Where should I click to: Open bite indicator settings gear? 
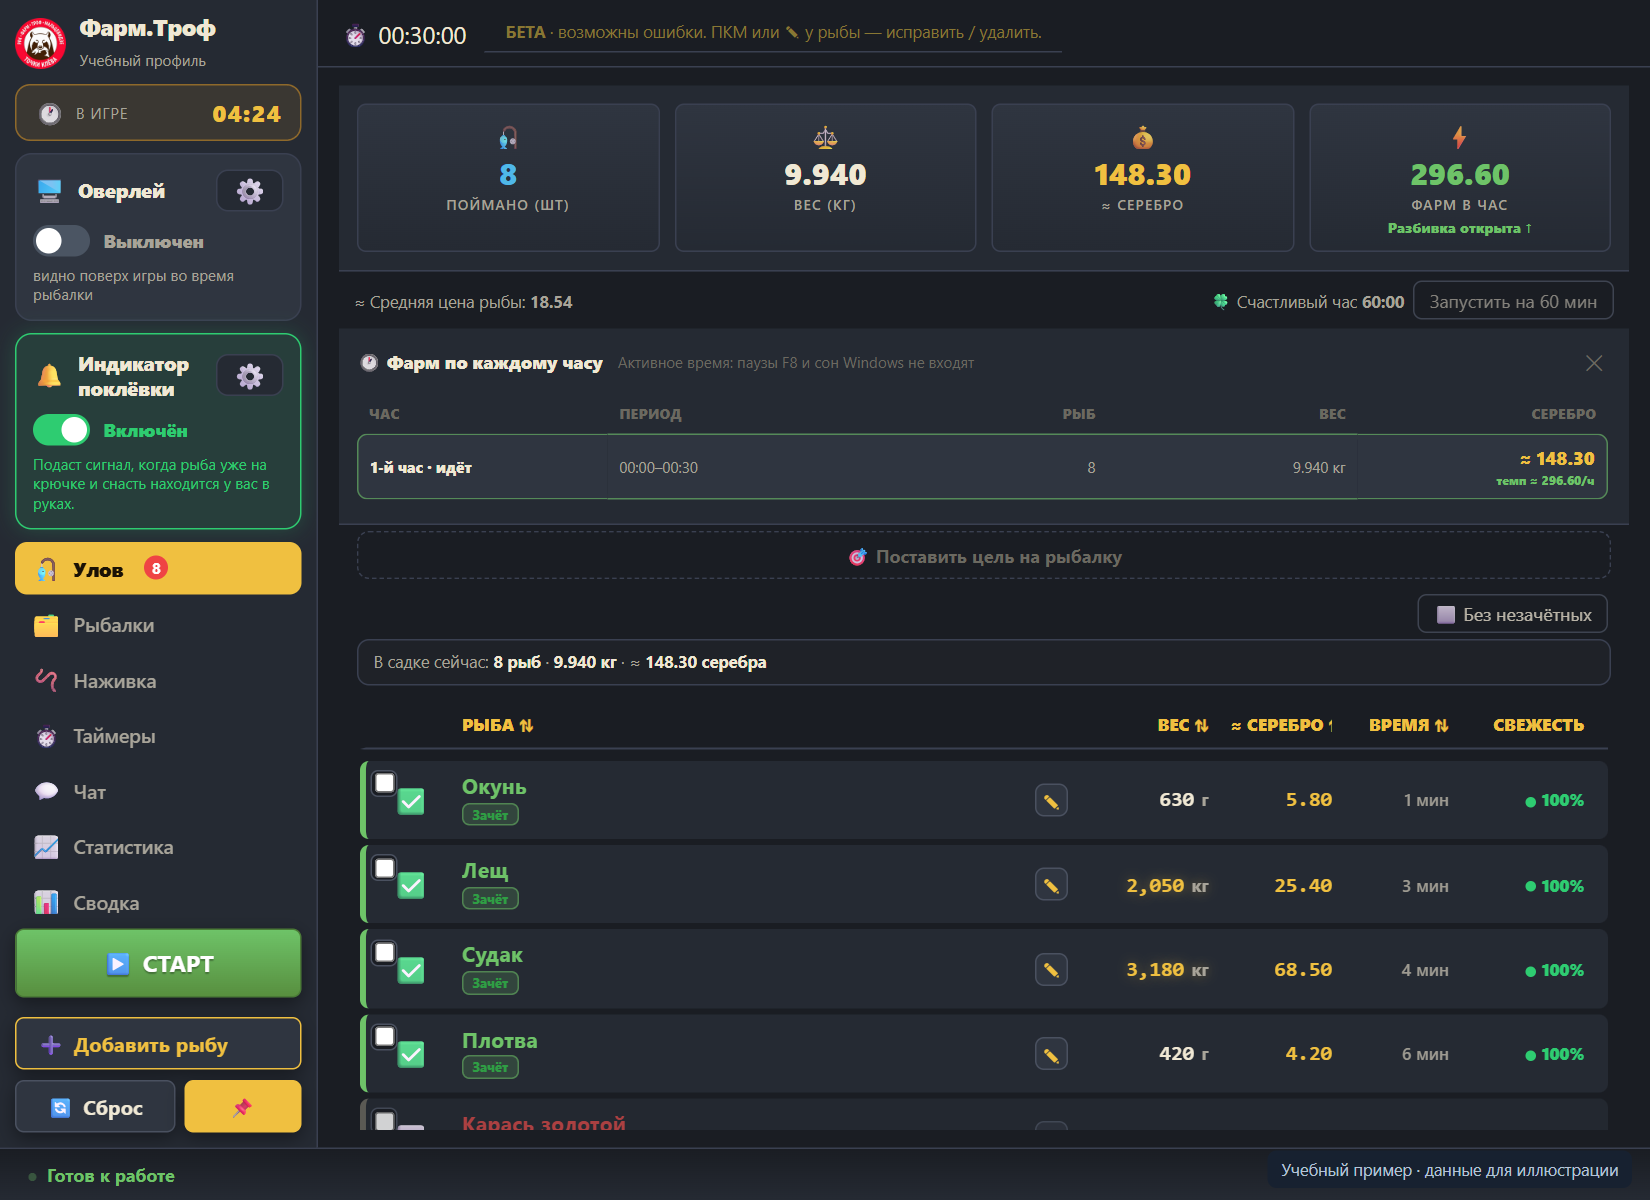(250, 376)
